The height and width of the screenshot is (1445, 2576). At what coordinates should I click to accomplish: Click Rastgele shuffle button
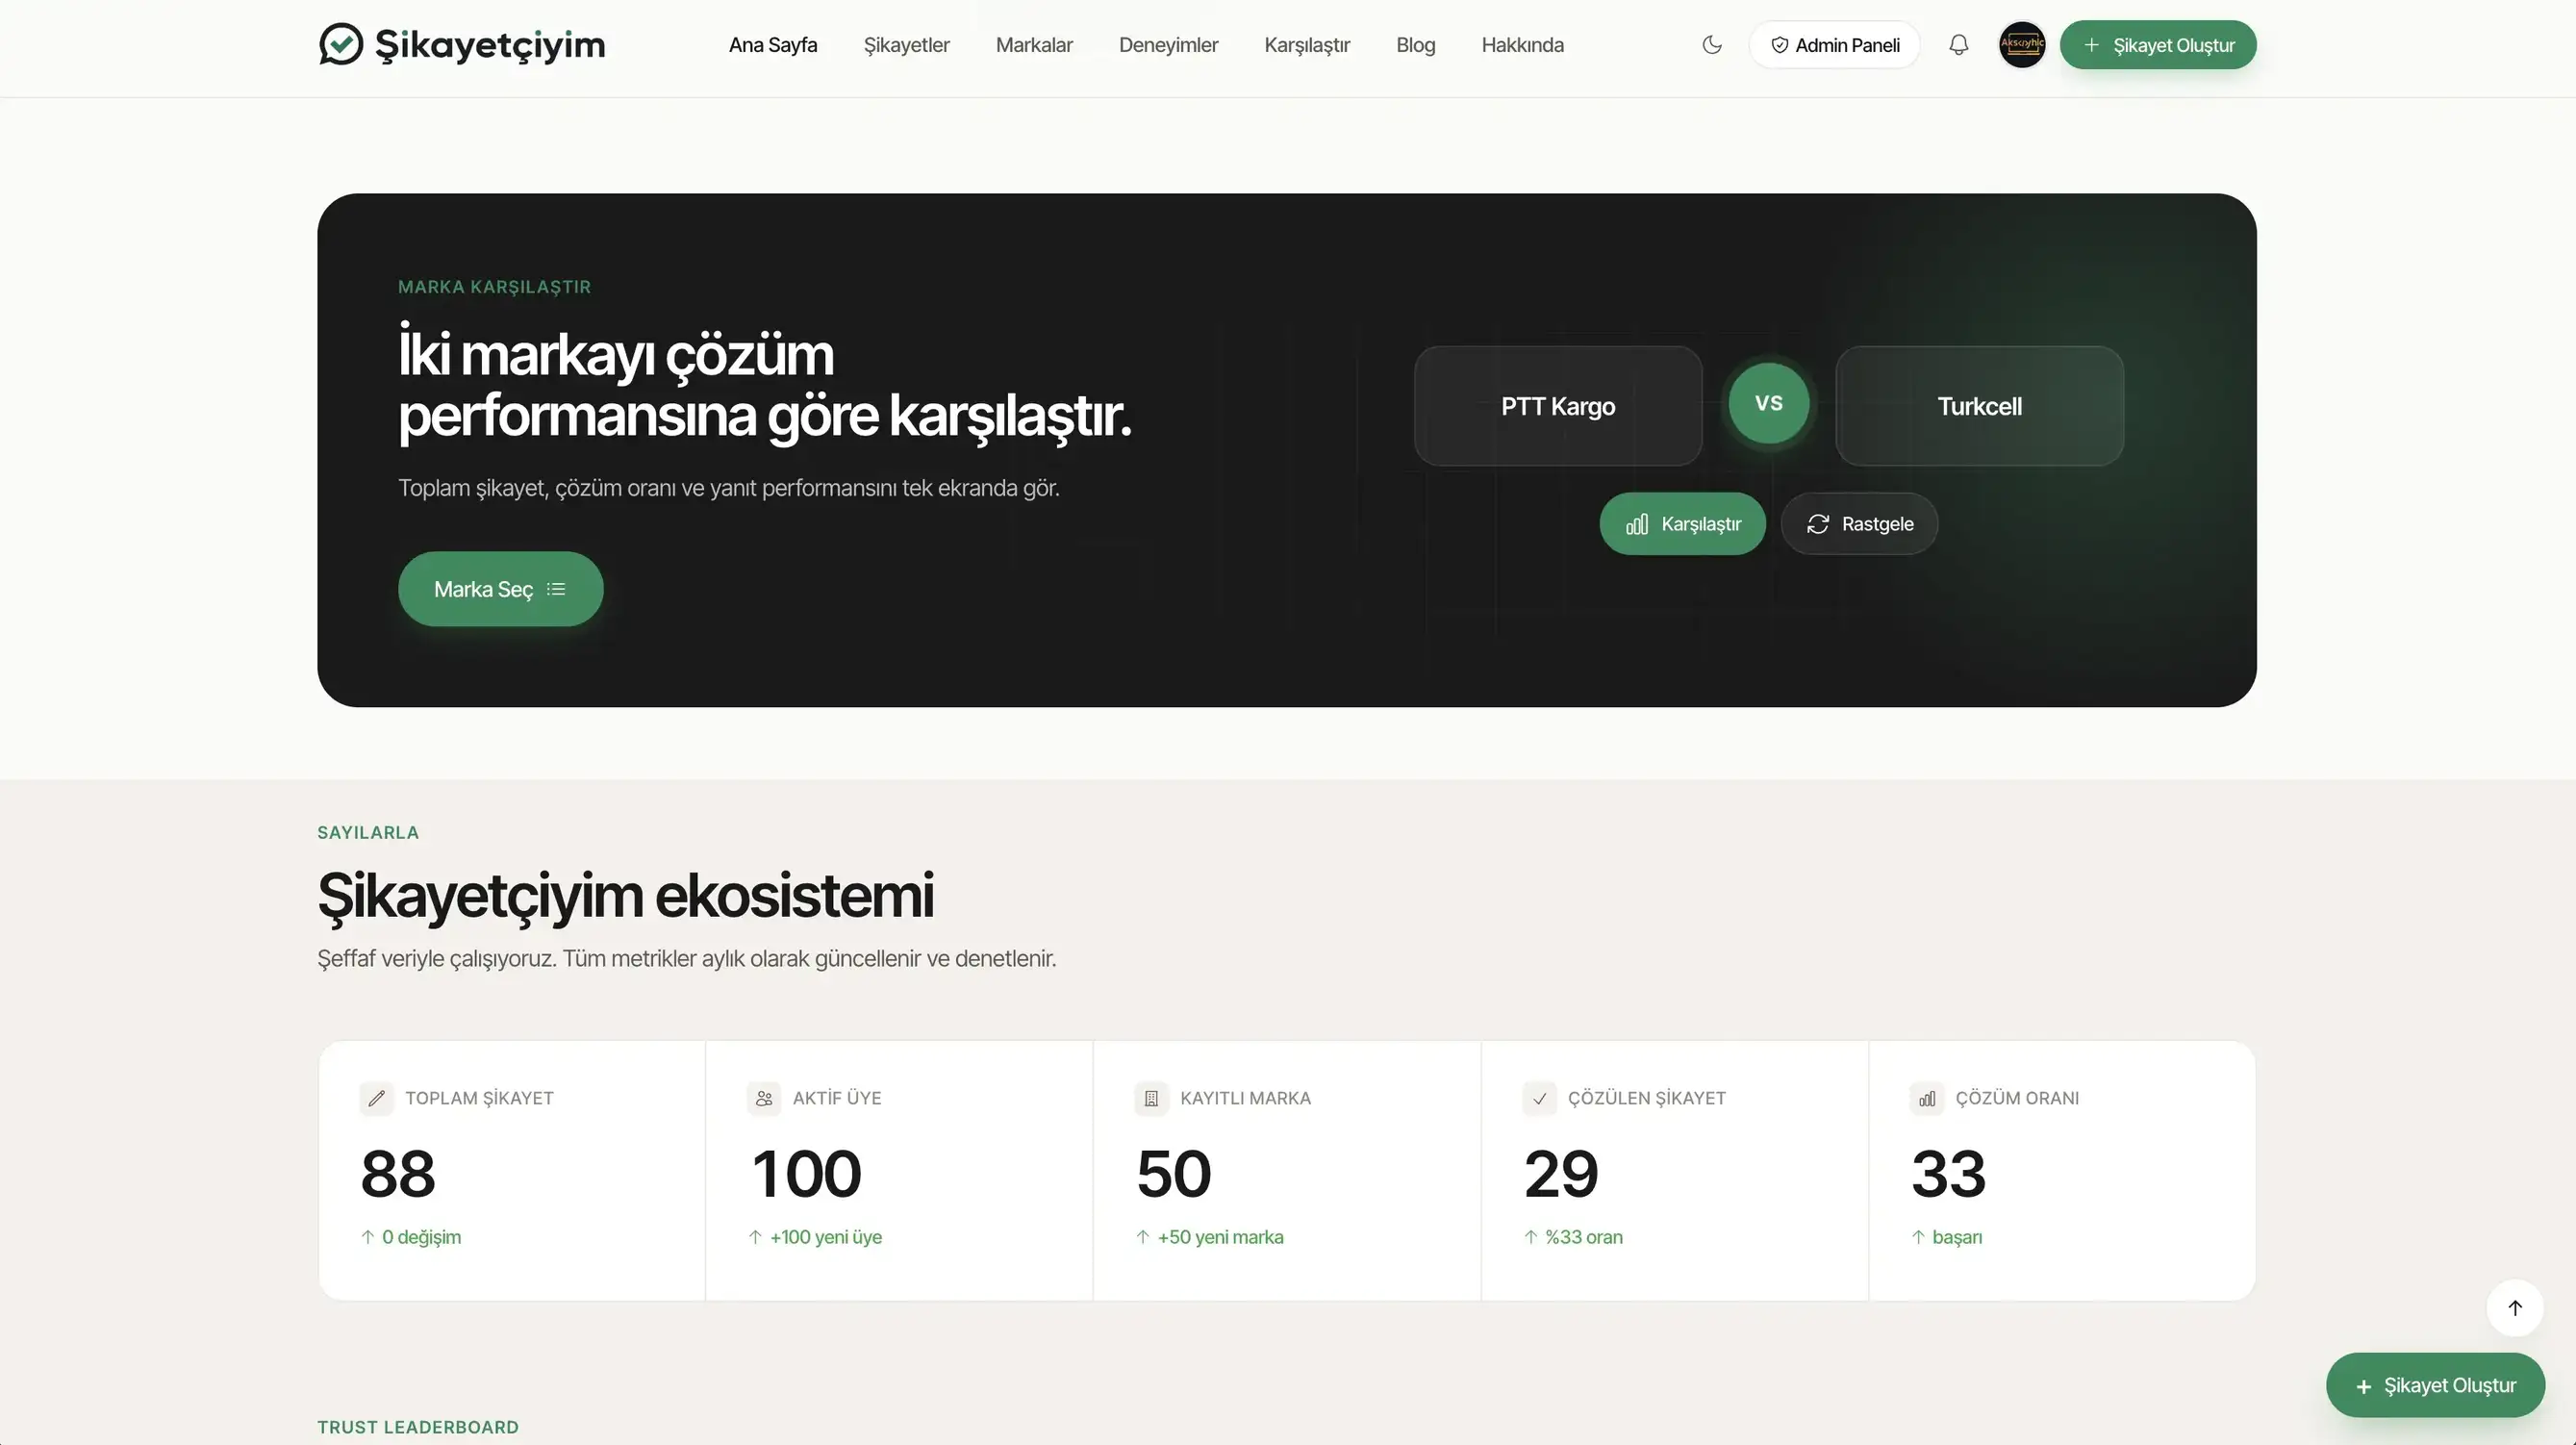click(1859, 524)
